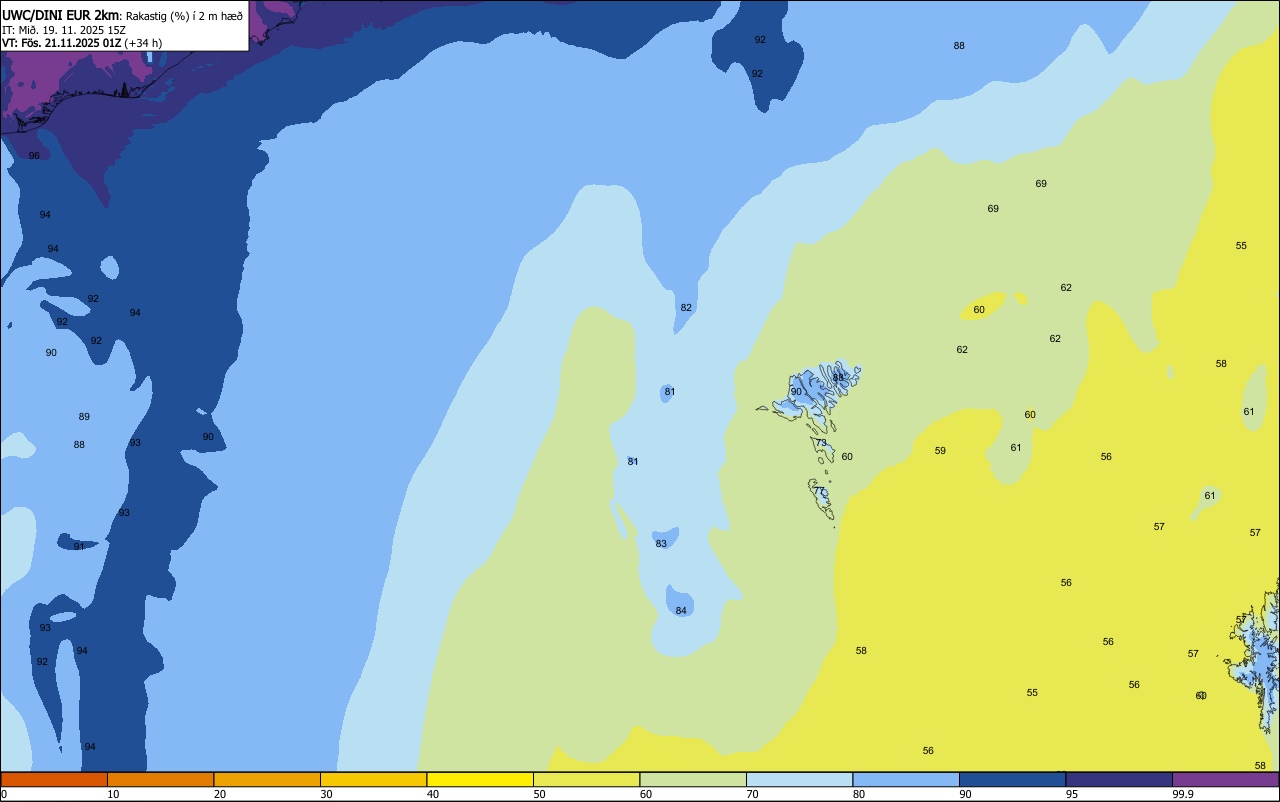Choose the 60–70 light green legend swatch
The image size is (1280, 802).
[693, 779]
